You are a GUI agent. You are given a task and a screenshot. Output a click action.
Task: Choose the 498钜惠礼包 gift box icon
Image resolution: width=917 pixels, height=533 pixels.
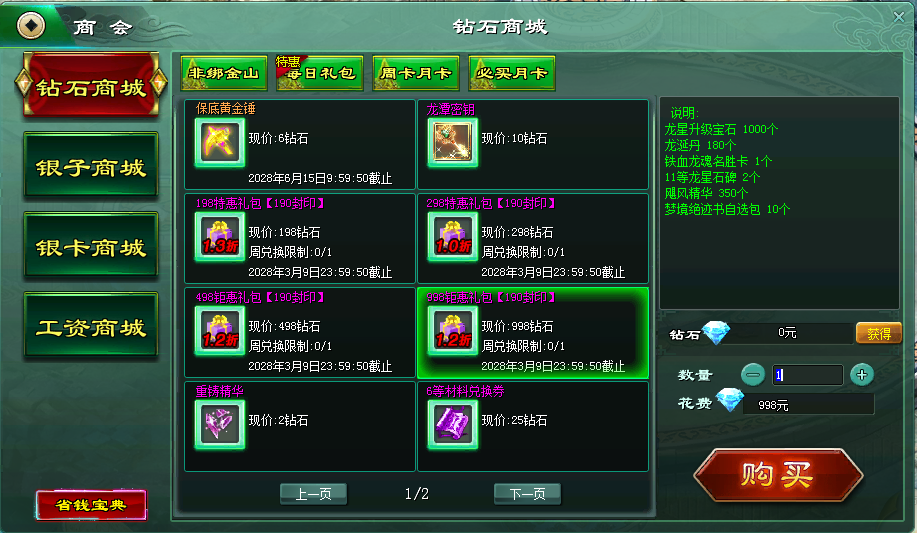220,331
